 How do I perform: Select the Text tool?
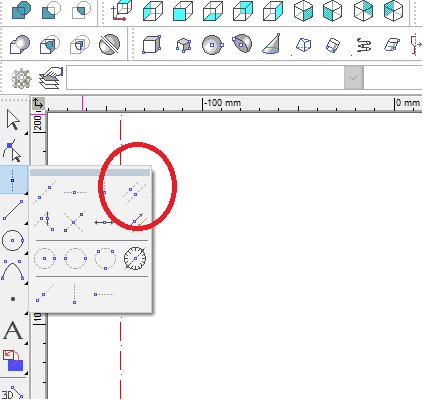(13, 330)
